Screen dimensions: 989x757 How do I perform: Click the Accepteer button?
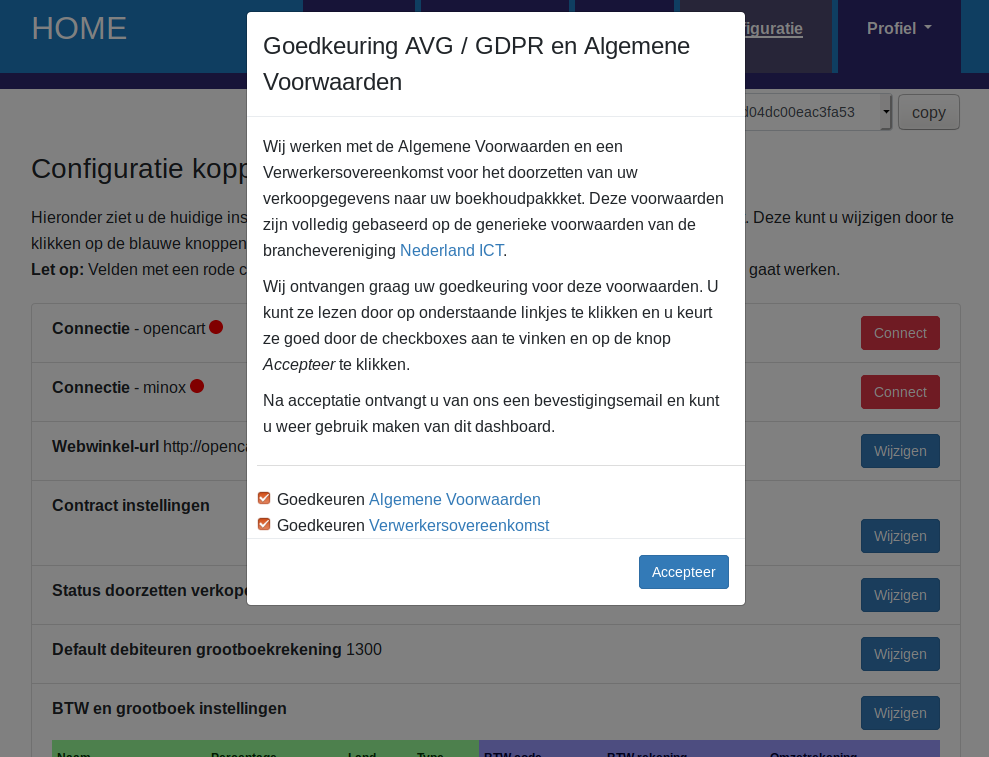[683, 572]
